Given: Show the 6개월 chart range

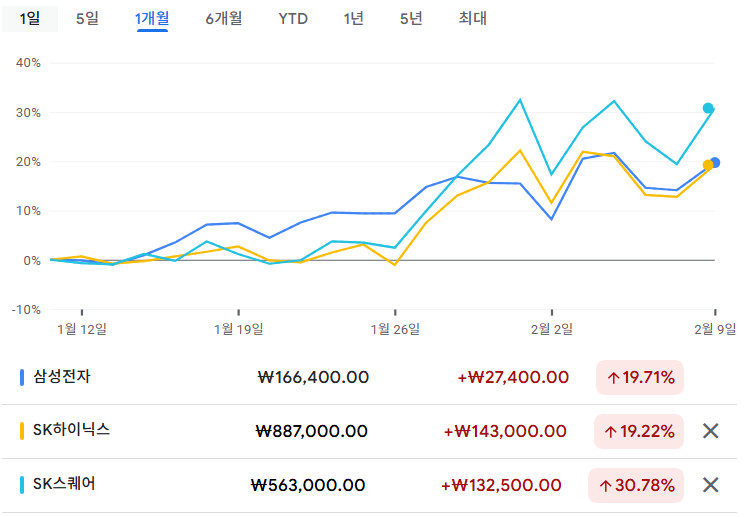Looking at the screenshot, I should (223, 18).
